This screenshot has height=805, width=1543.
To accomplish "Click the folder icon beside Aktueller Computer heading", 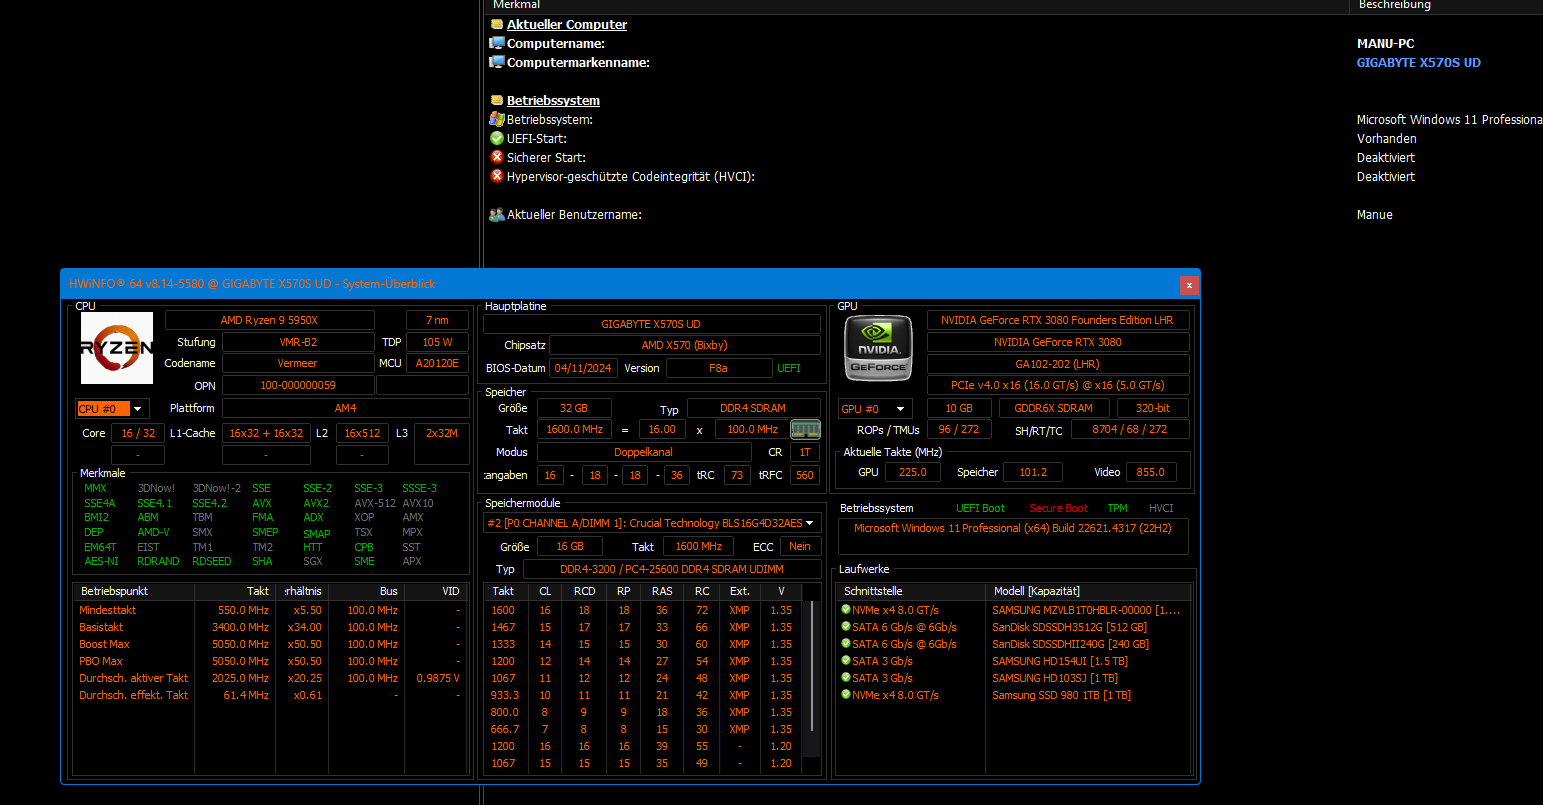I will tap(497, 24).
